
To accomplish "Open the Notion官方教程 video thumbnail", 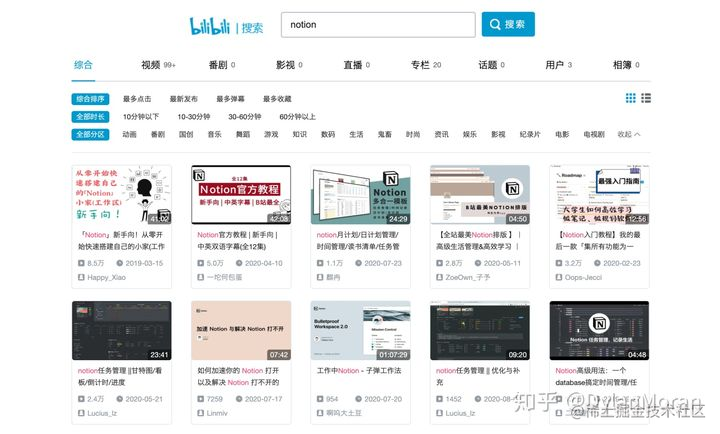I will point(241,195).
